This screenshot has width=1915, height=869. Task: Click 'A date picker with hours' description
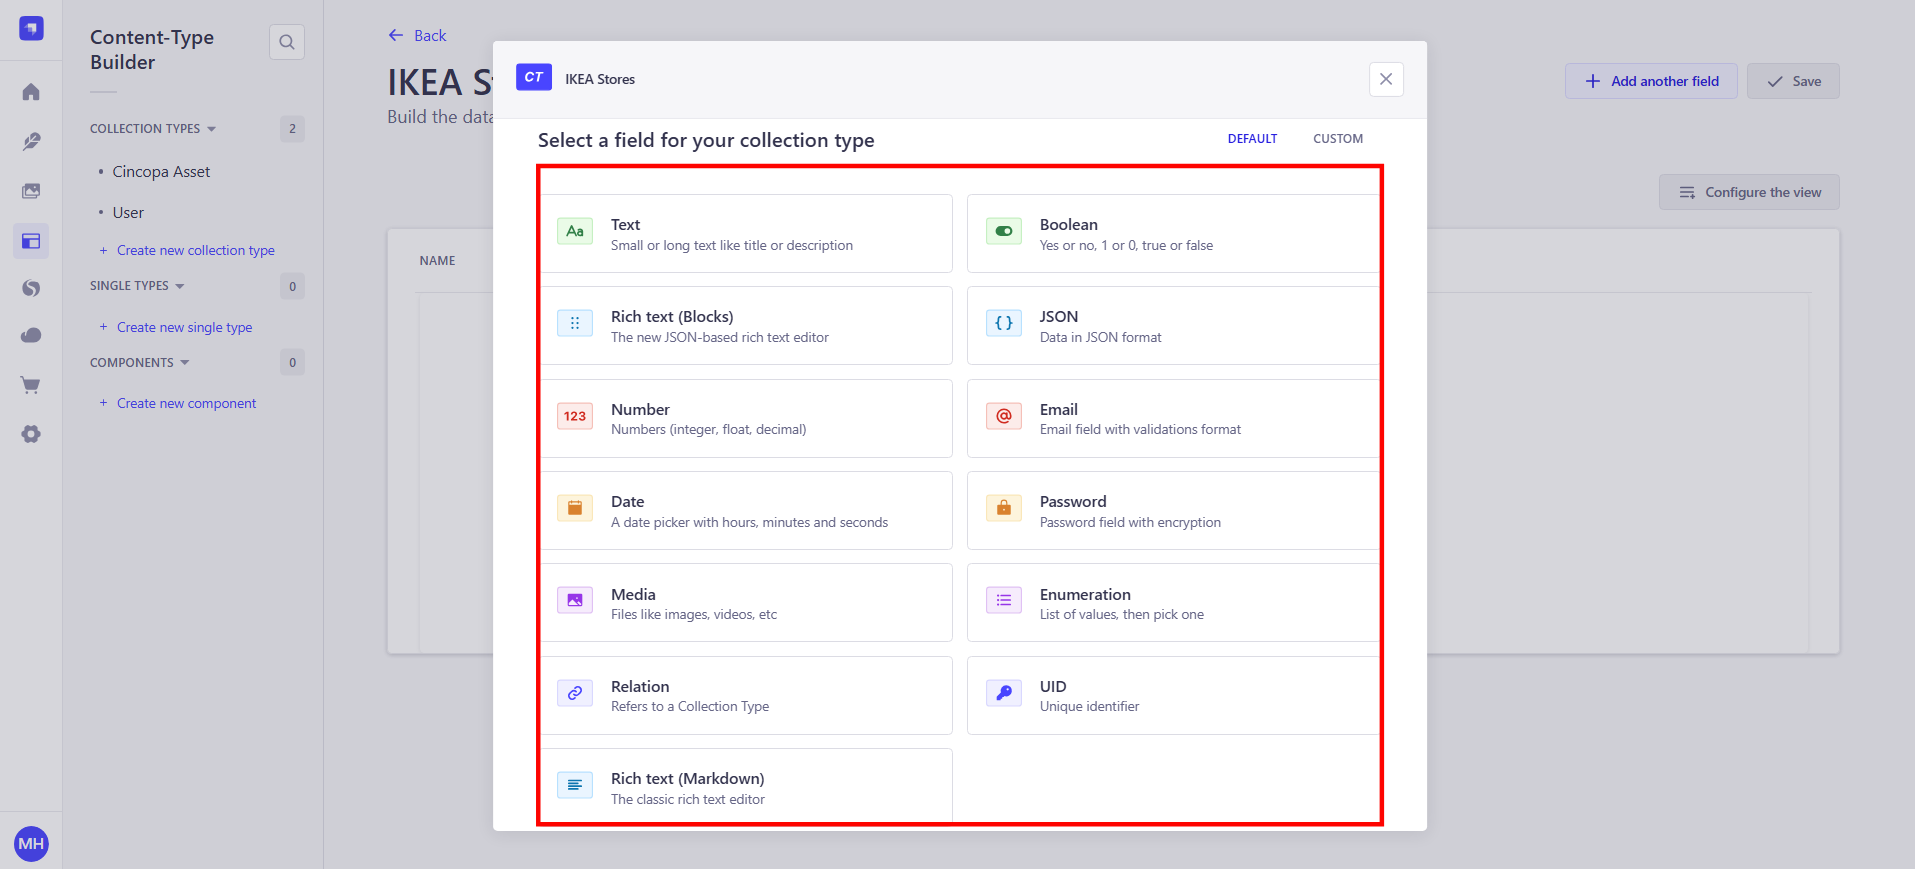pos(749,523)
